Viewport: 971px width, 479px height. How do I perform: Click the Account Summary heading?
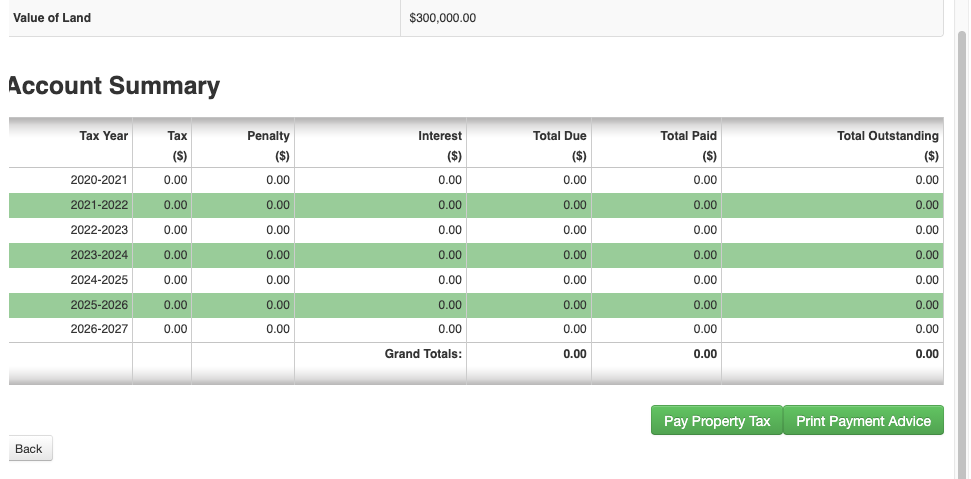[x=113, y=85]
